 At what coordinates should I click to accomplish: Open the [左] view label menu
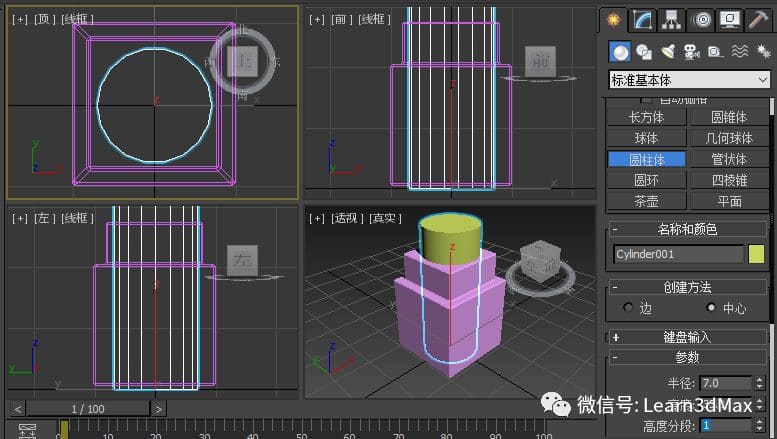pos(45,219)
